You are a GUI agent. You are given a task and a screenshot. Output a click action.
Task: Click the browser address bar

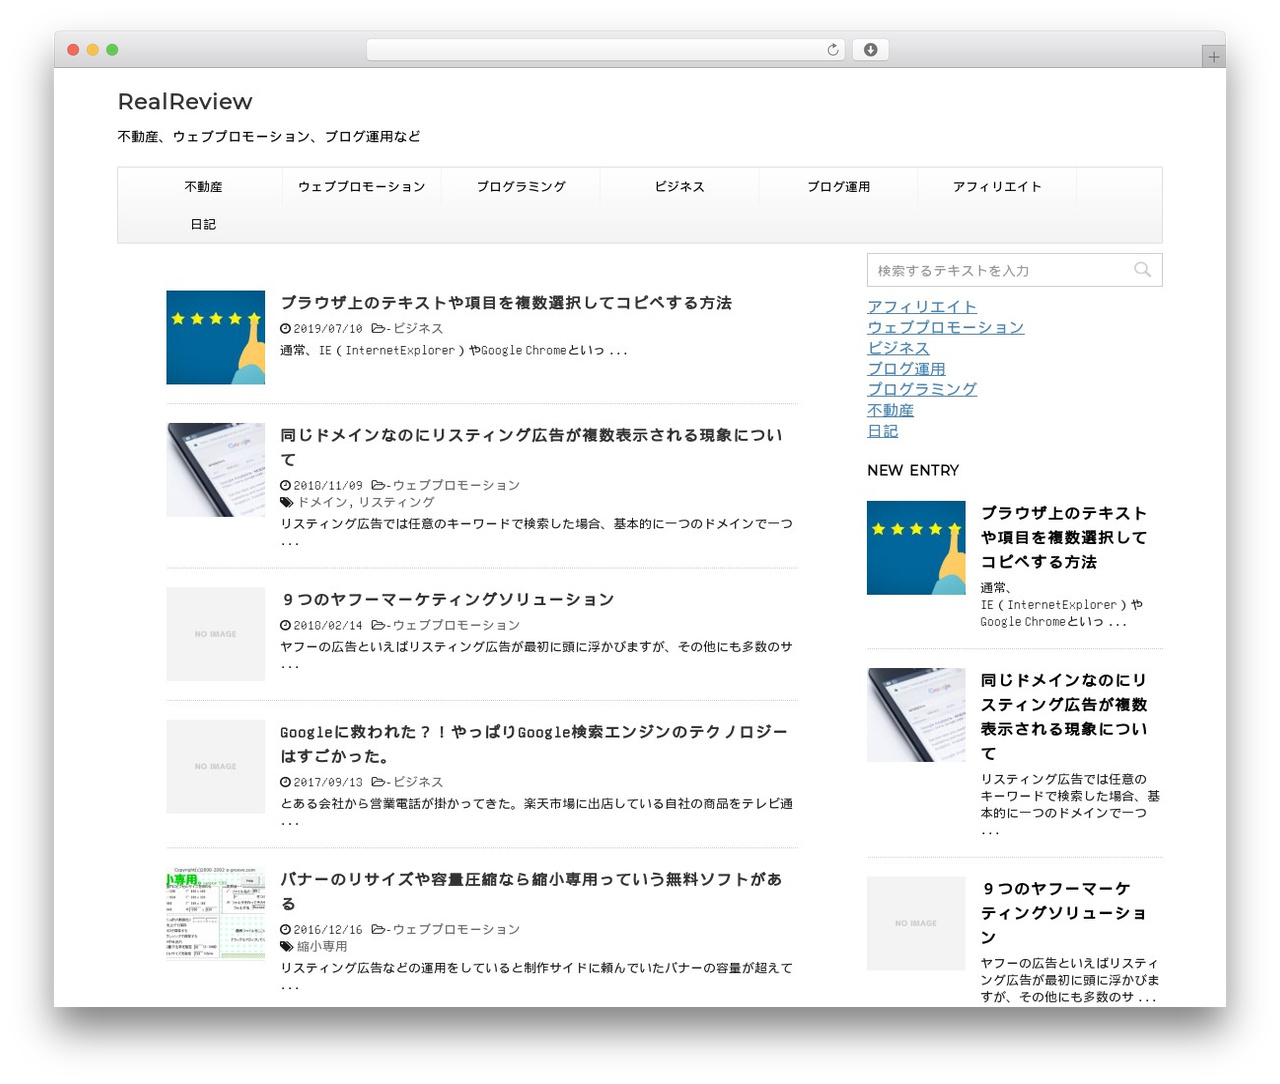click(x=606, y=50)
